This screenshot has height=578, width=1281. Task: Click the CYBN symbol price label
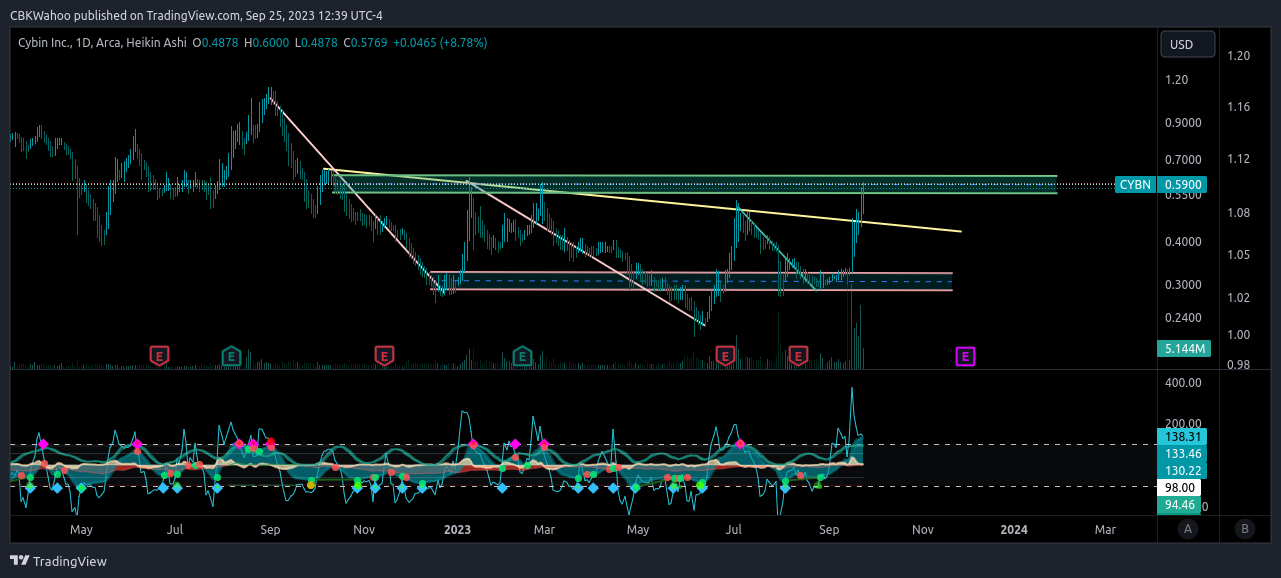tap(1135, 184)
